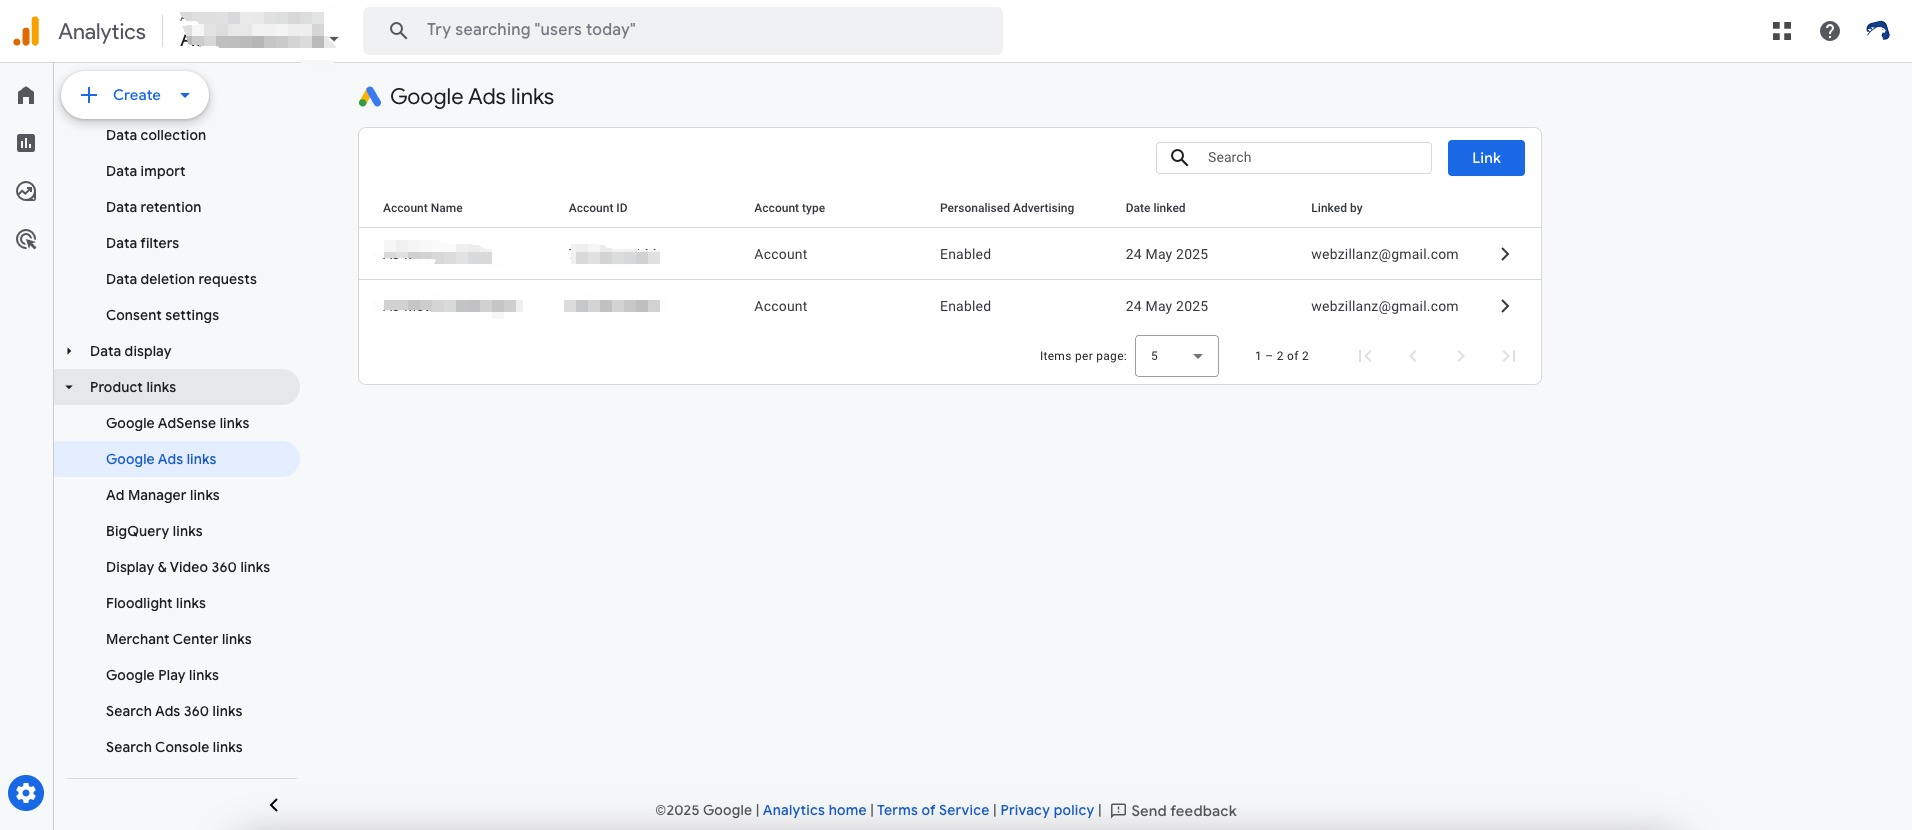Open the Advertising icon in the left rail
The image size is (1912, 830).
coord(26,239)
